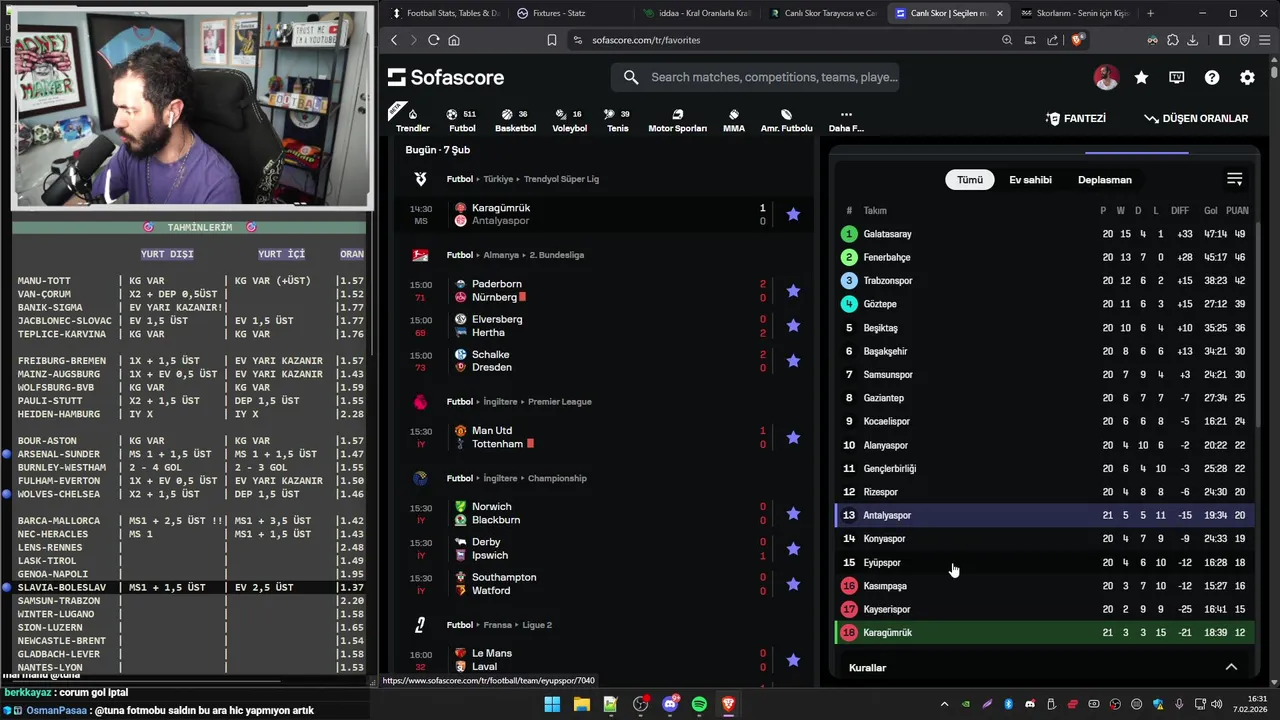Open the standings table options icon
This screenshot has height=720, width=1280.
click(x=1235, y=179)
